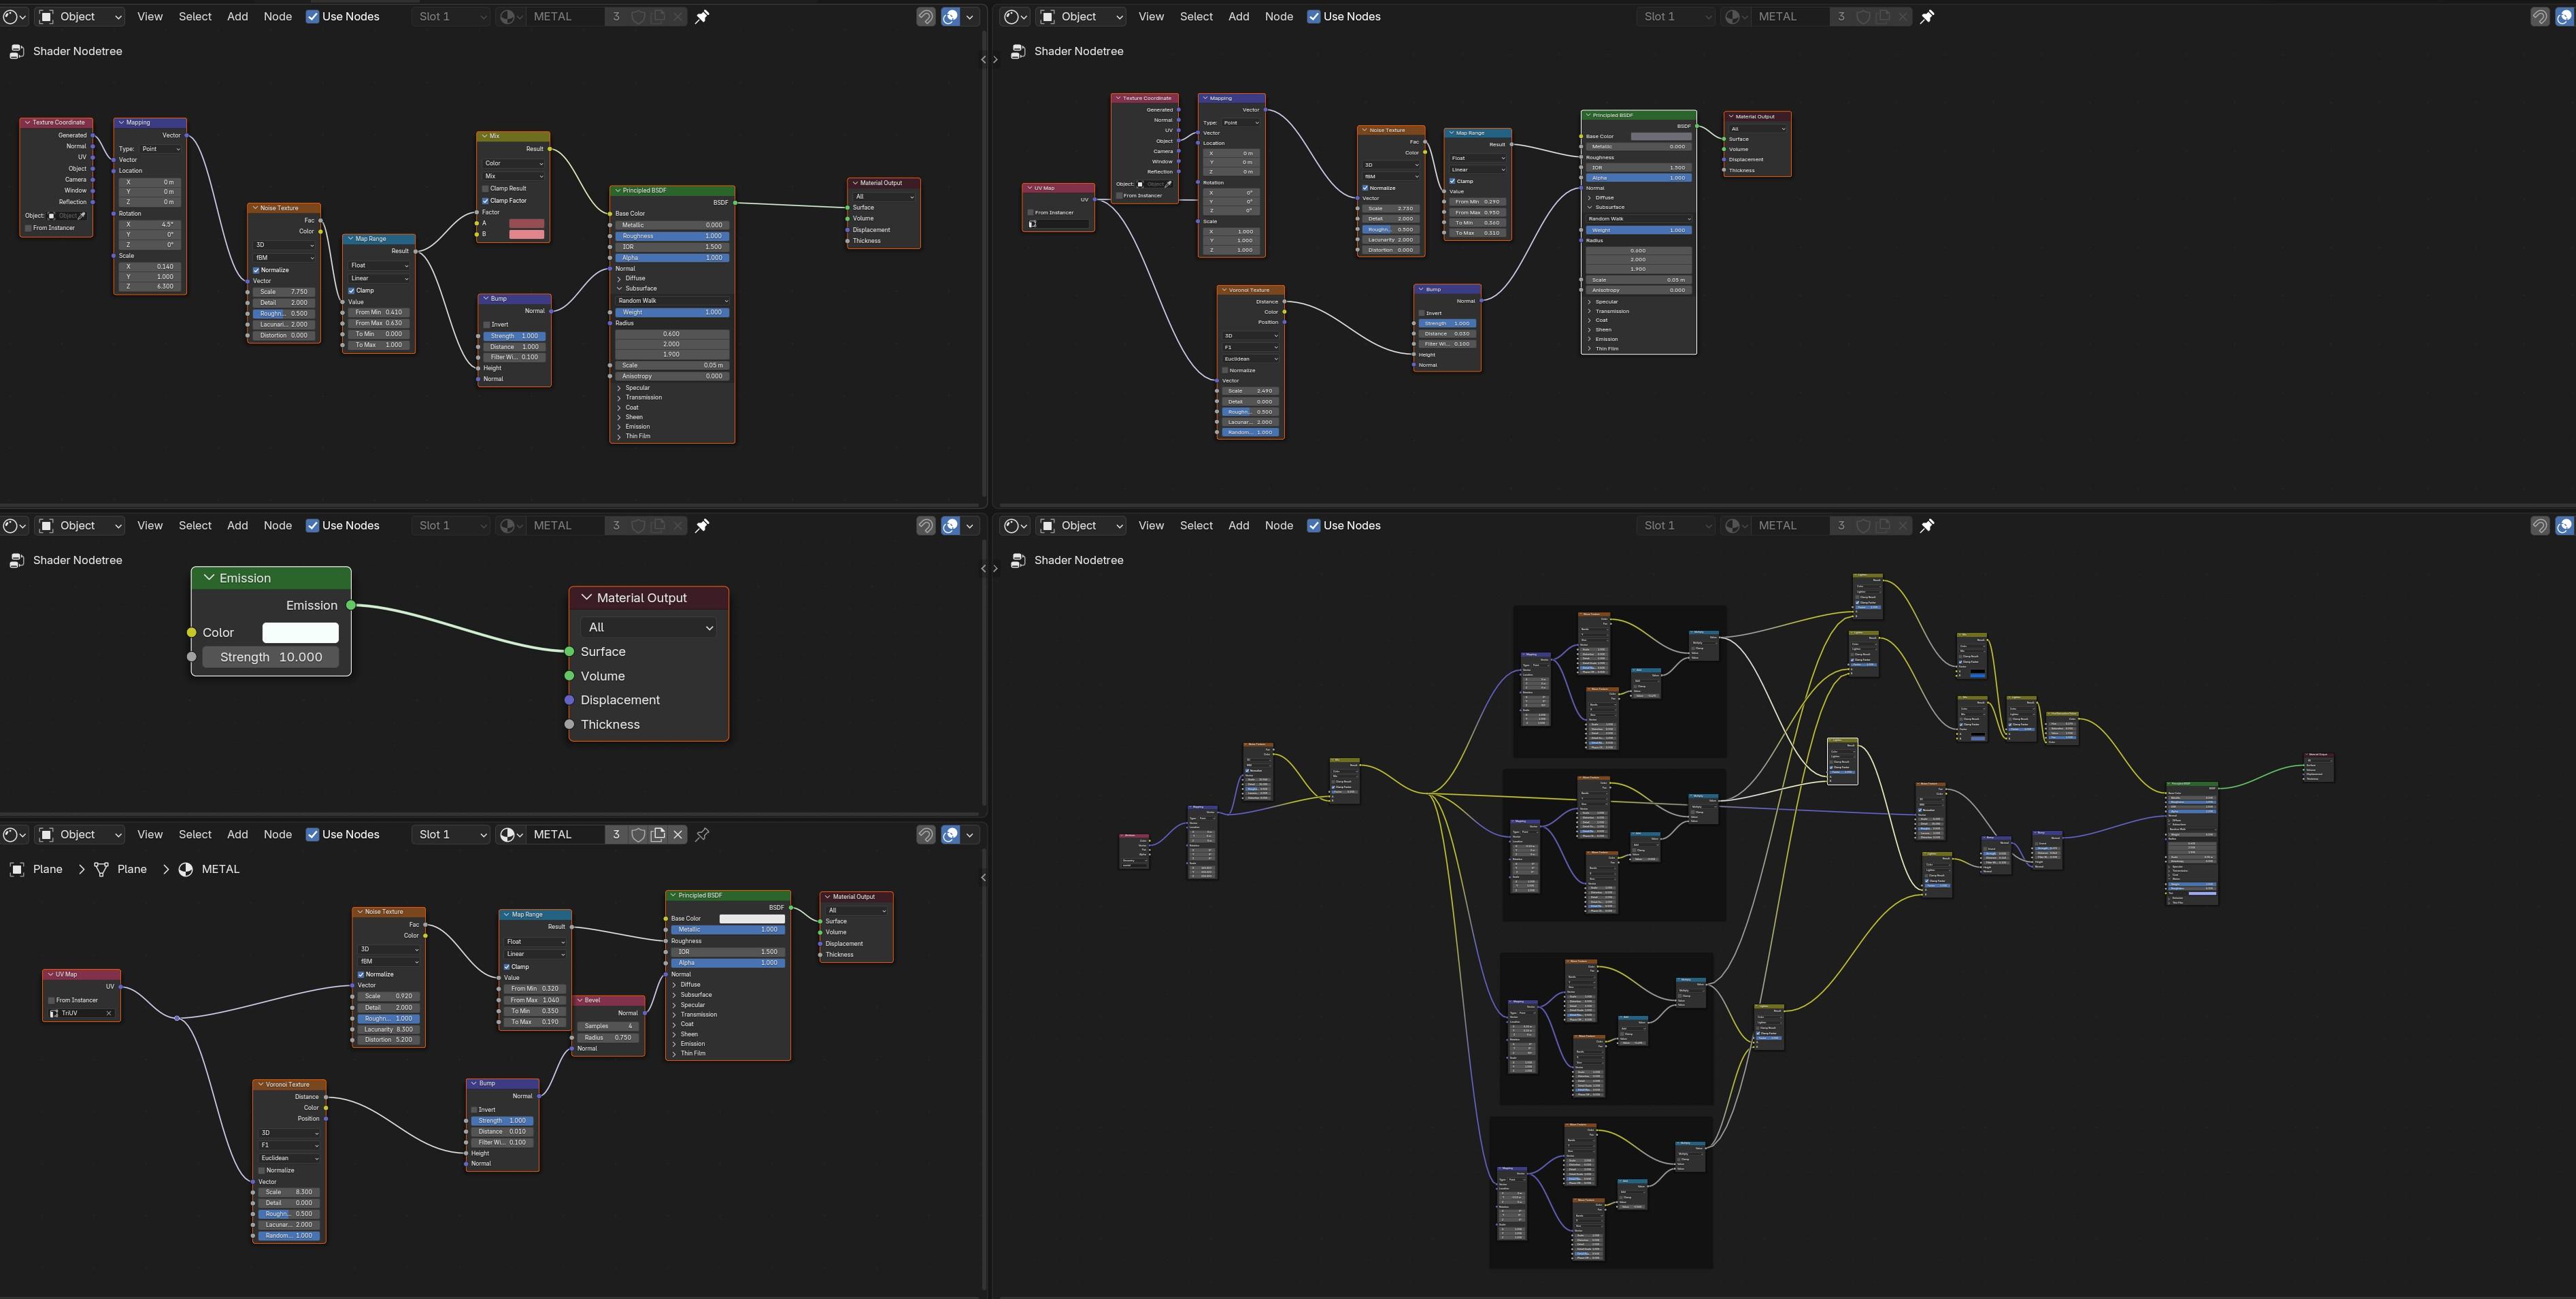Image resolution: width=2576 pixels, height=1299 pixels.
Task: Uncheck Use Nodes in the Plane > METAL editor
Action: click(x=312, y=834)
